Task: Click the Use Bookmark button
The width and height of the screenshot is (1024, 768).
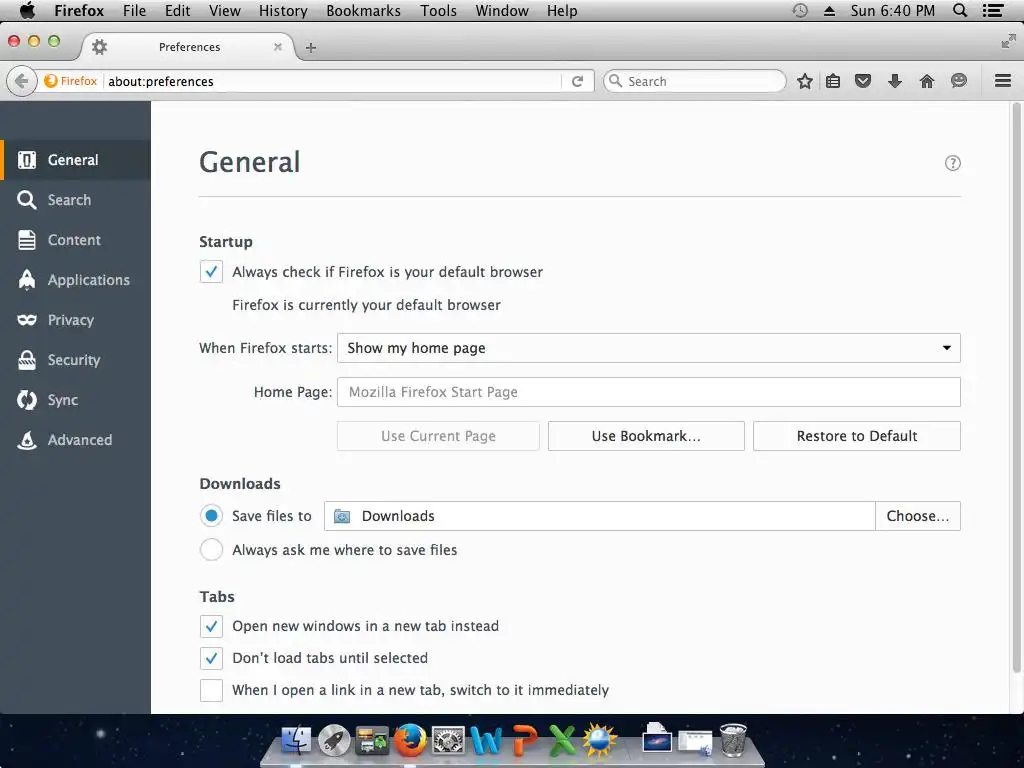Action: pyautogui.click(x=646, y=436)
